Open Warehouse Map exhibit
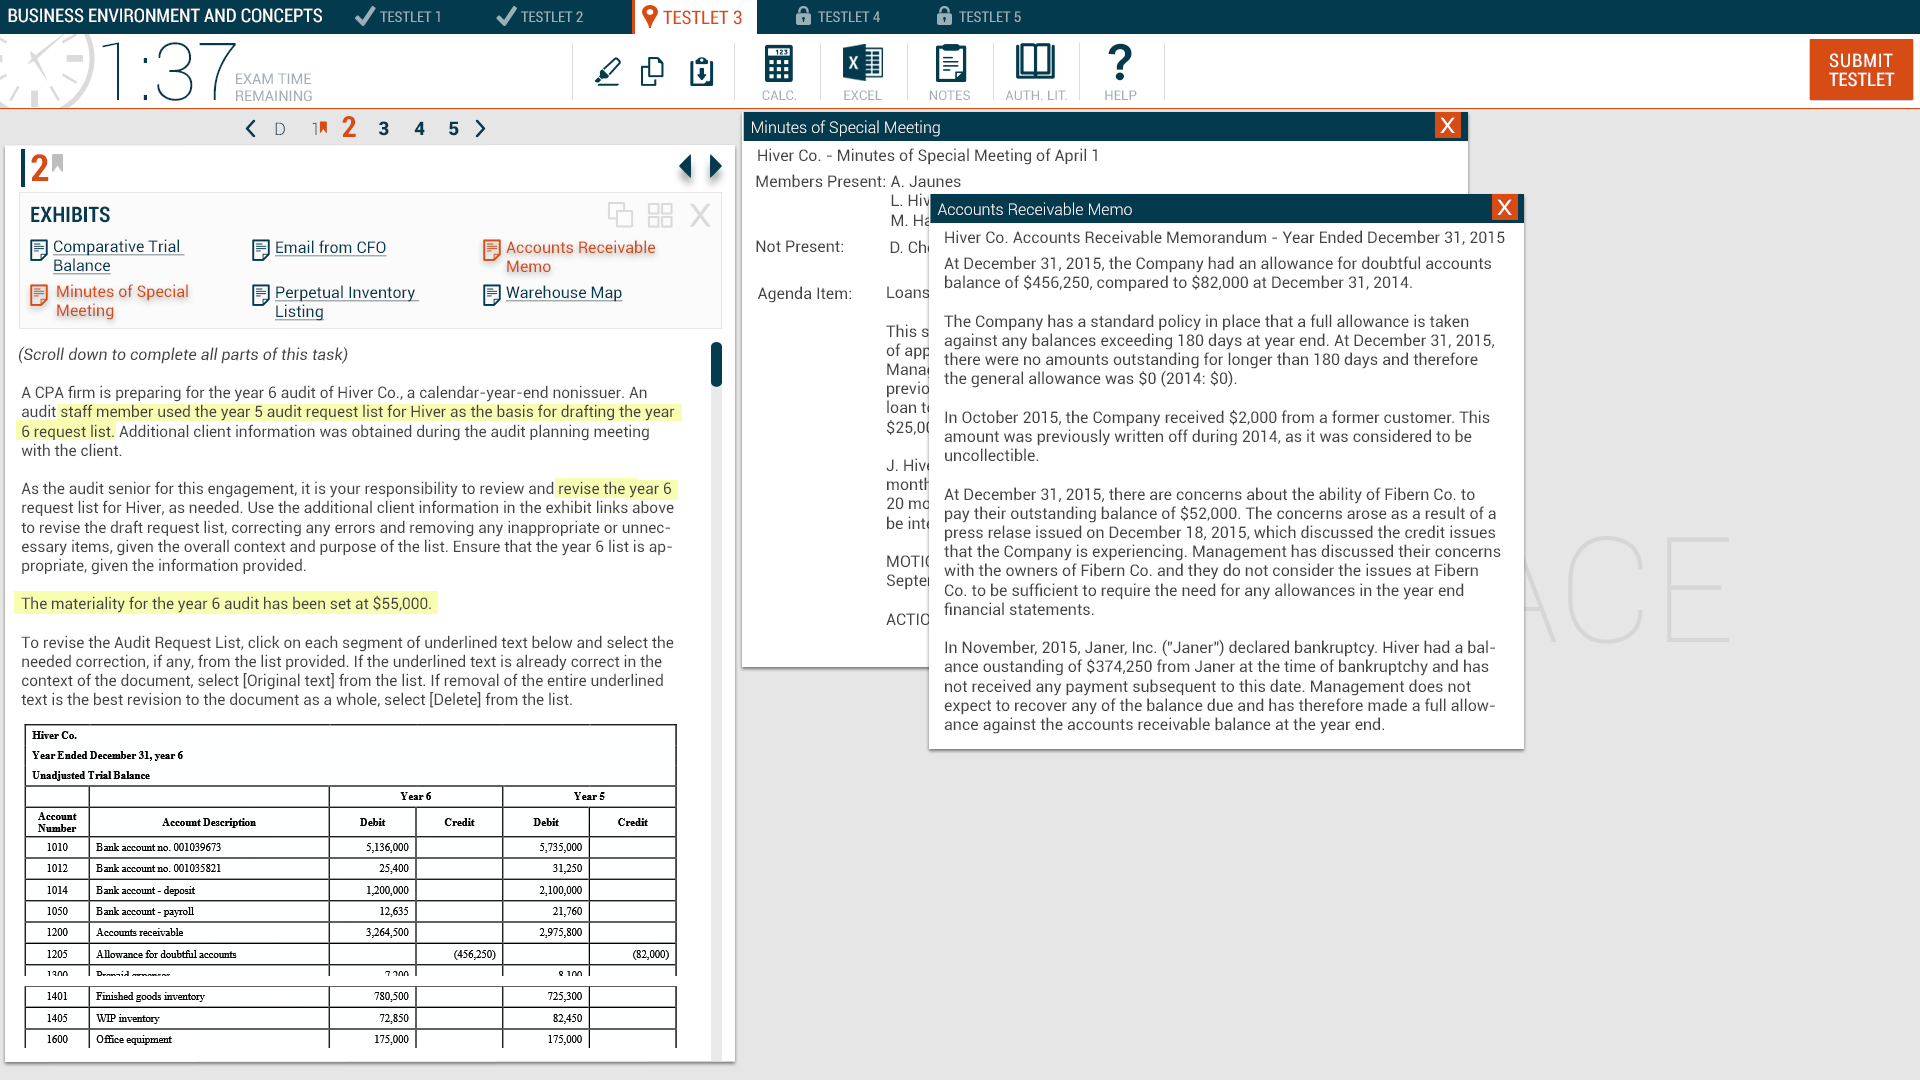Image resolution: width=1920 pixels, height=1080 pixels. 564,292
